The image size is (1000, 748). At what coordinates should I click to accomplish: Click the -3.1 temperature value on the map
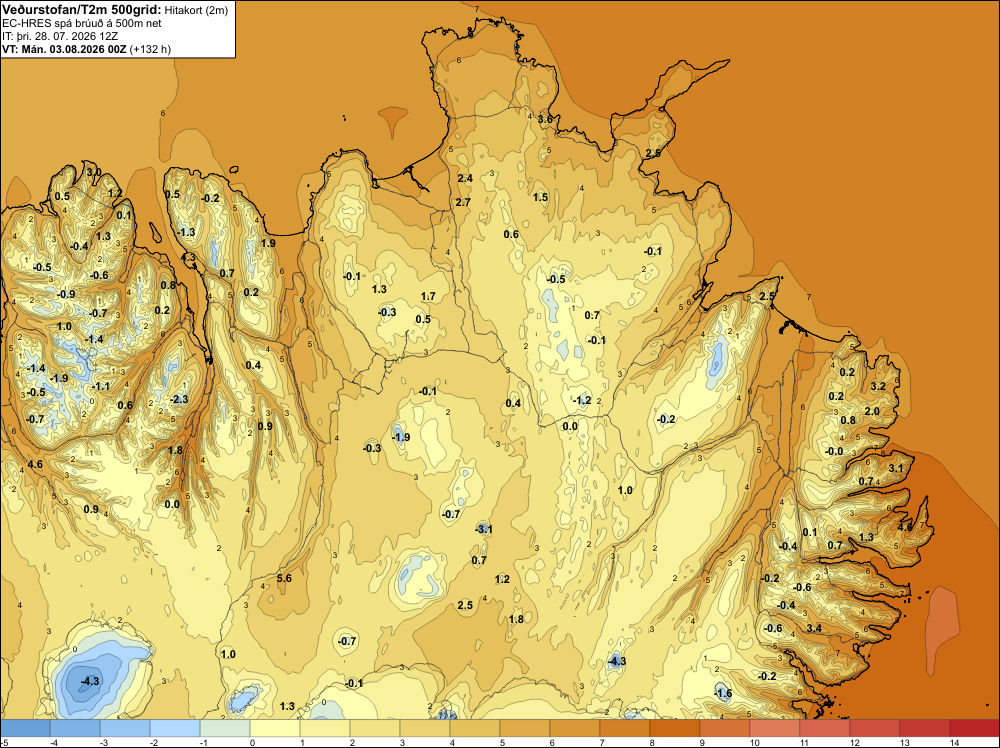tap(484, 529)
